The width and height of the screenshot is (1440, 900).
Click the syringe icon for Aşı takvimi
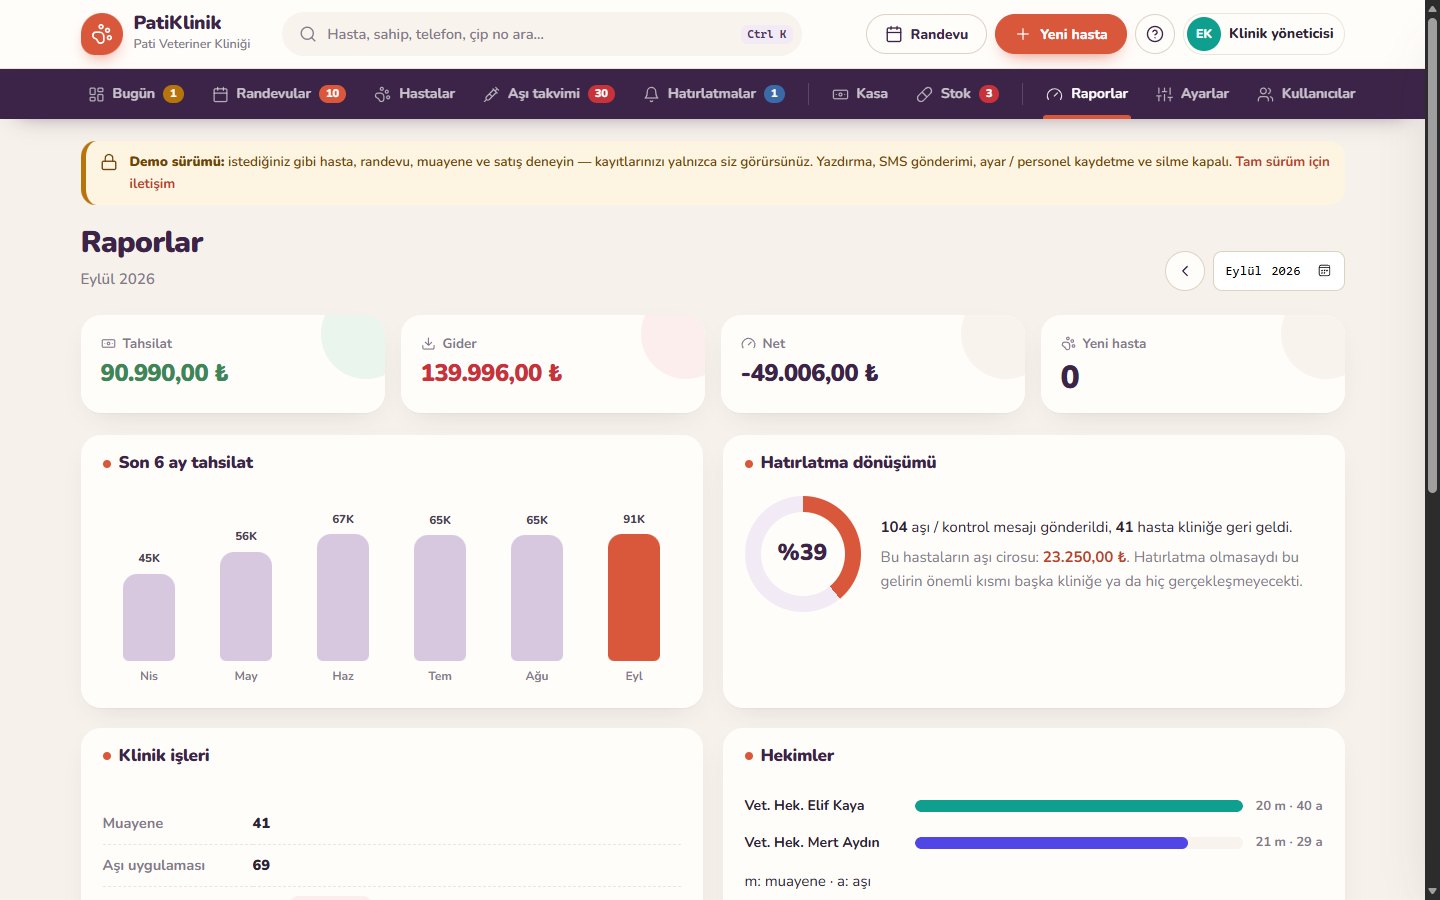click(x=491, y=94)
